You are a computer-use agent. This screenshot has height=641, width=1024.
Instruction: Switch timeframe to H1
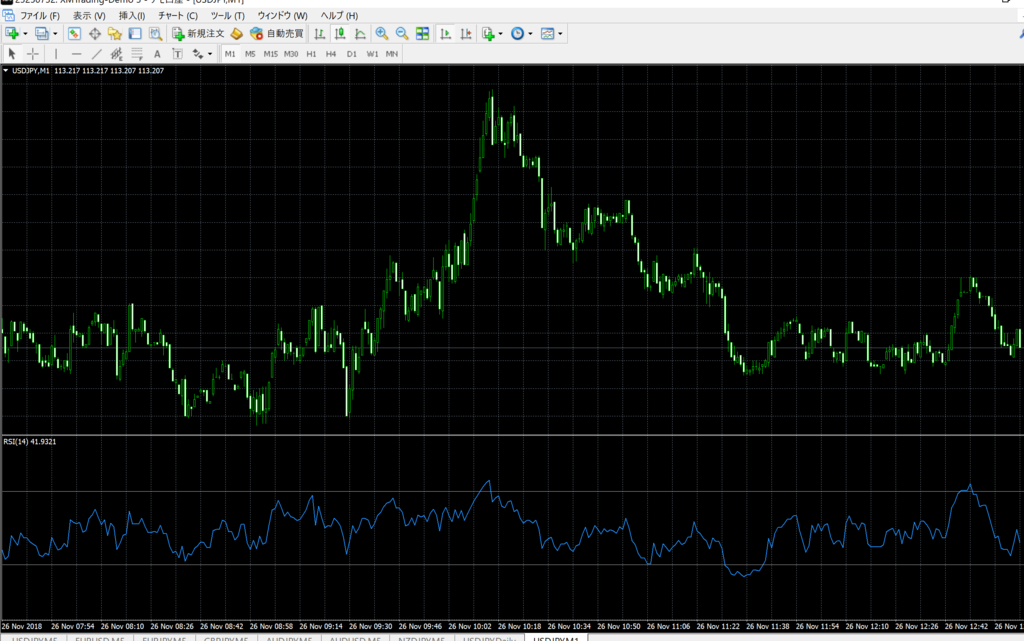(x=312, y=54)
